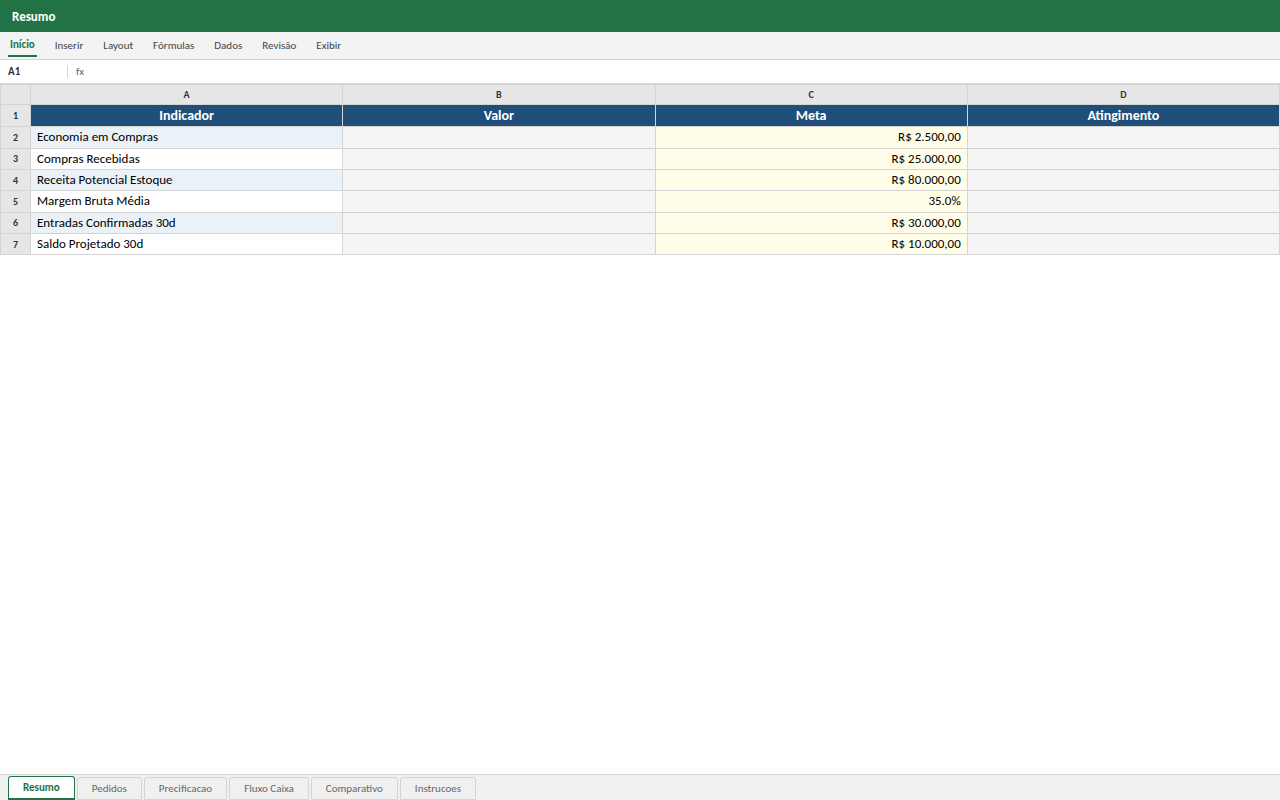Image resolution: width=1280 pixels, height=800 pixels.
Task: Select Valor cell for Entradas Confirmadas 30d
Action: (x=499, y=223)
